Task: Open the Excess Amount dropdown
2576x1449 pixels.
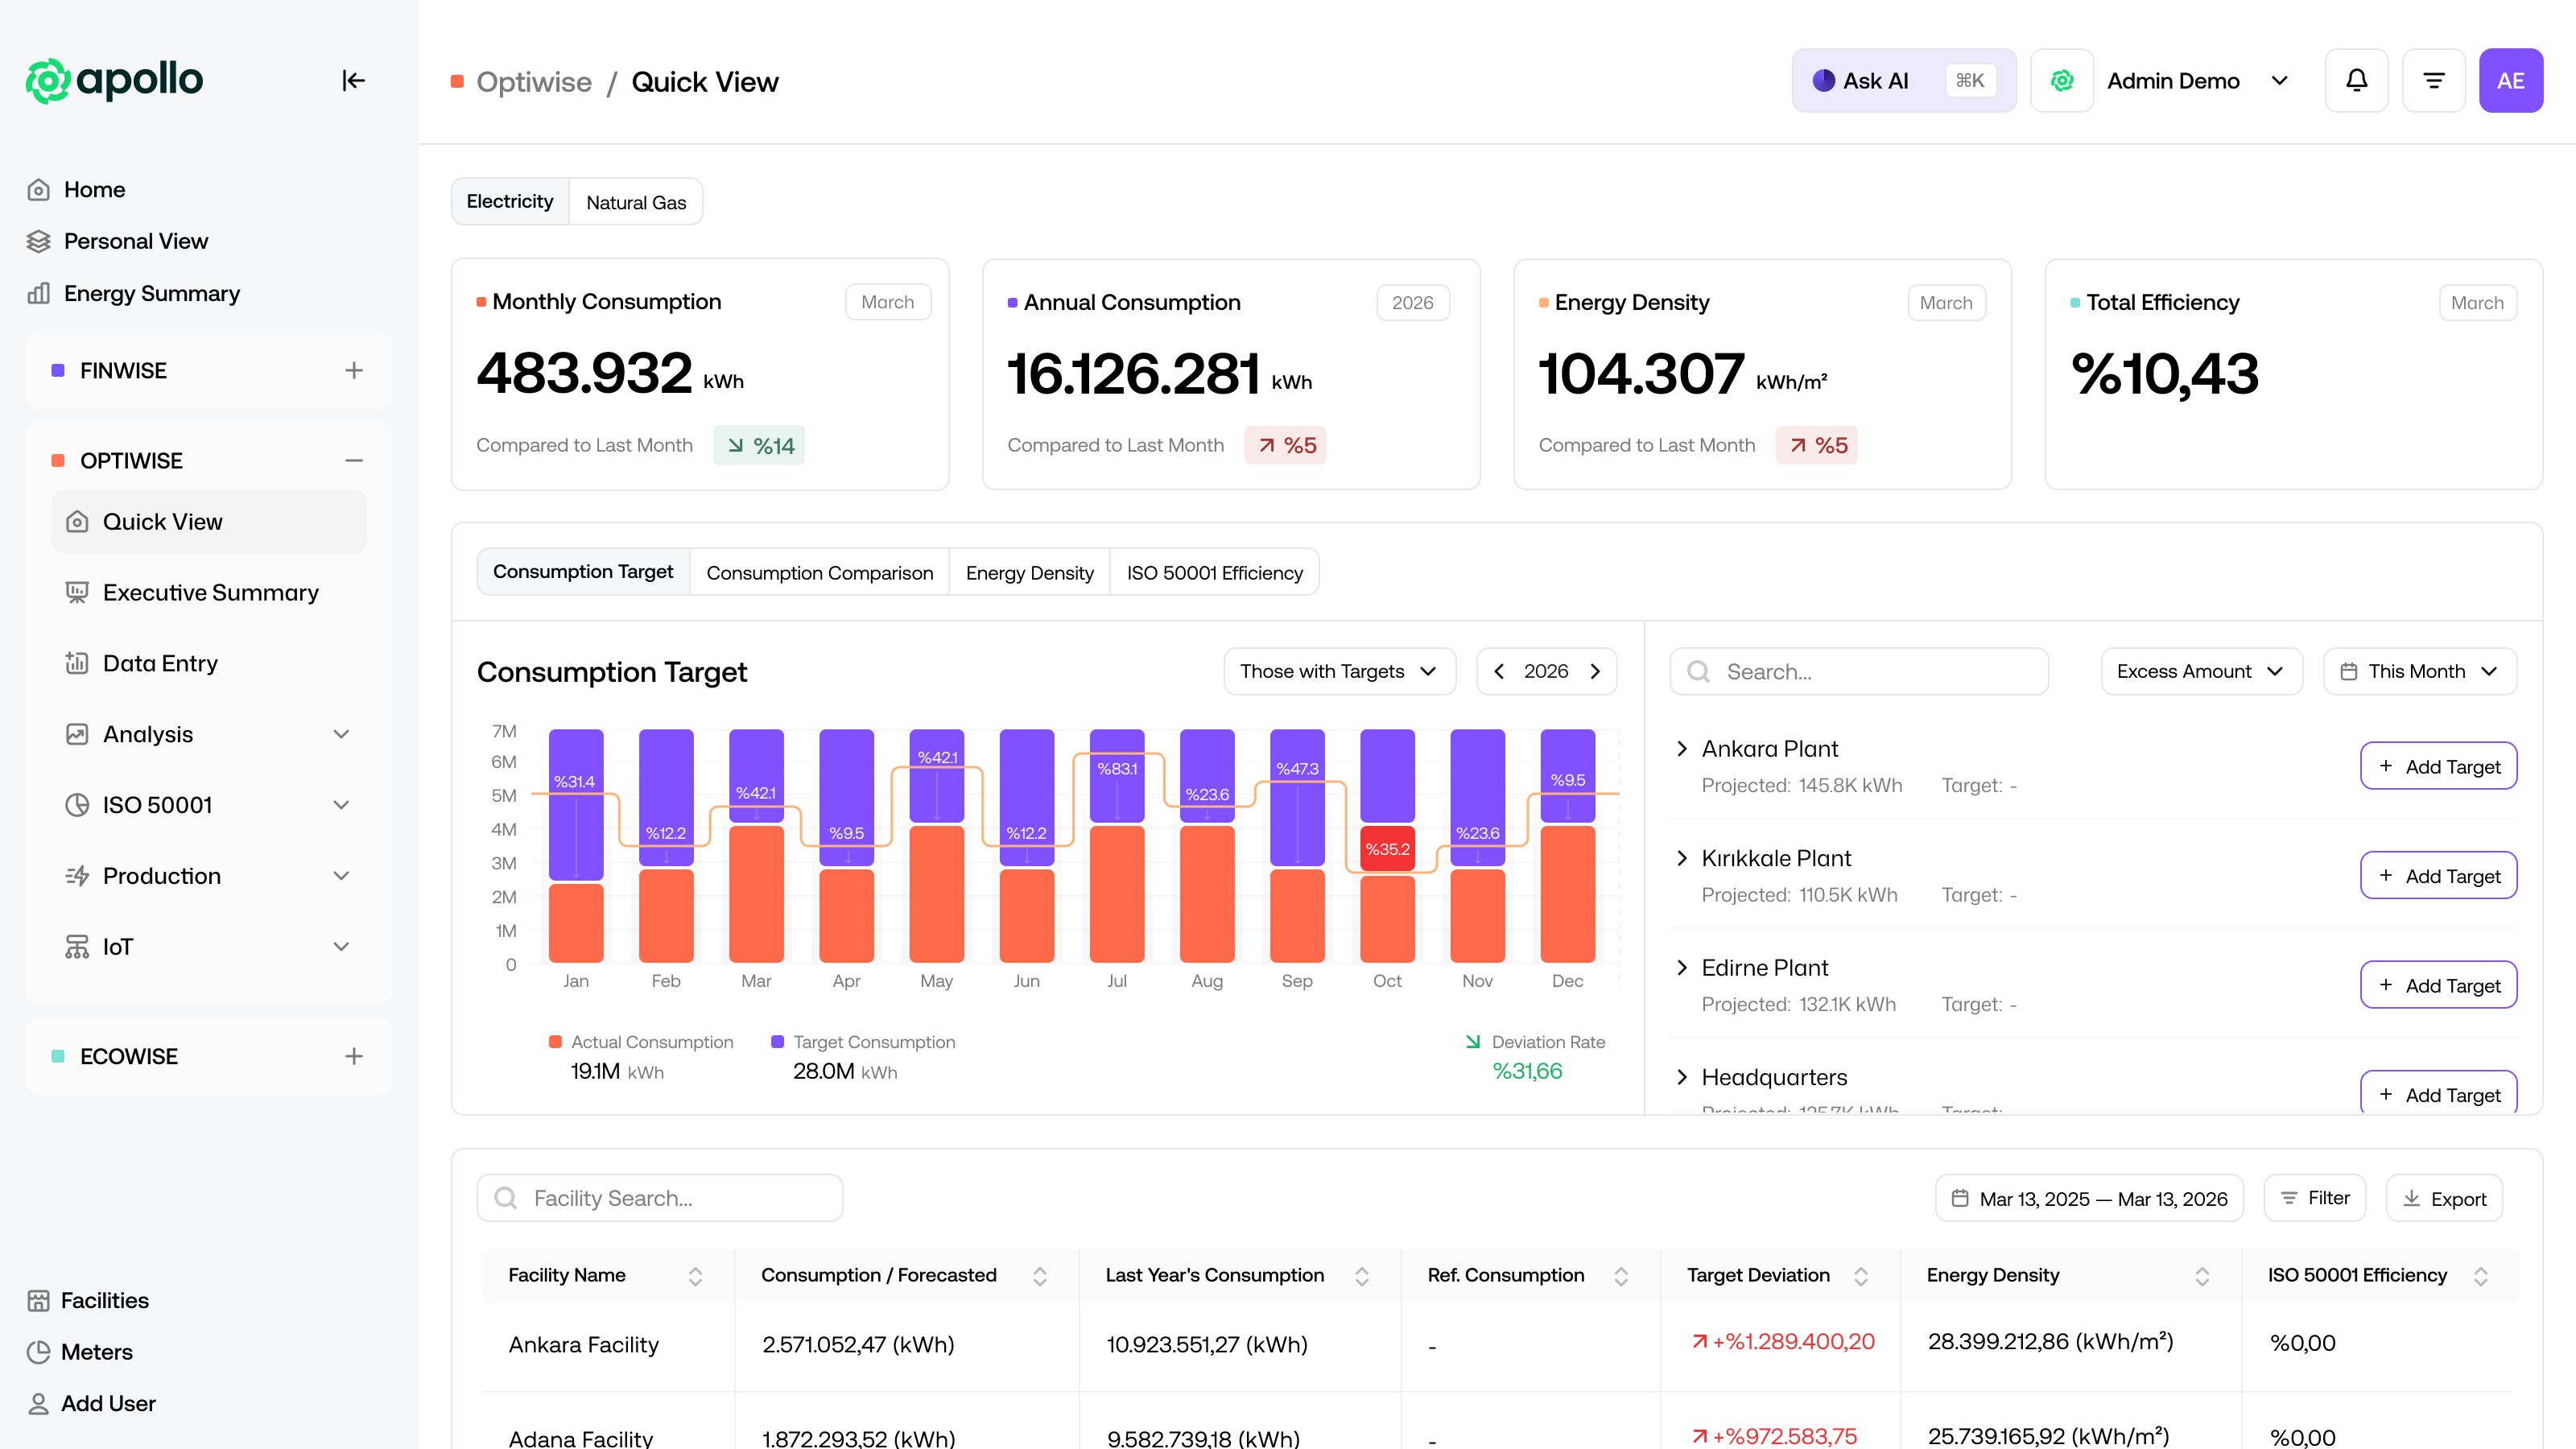Action: 2201,671
